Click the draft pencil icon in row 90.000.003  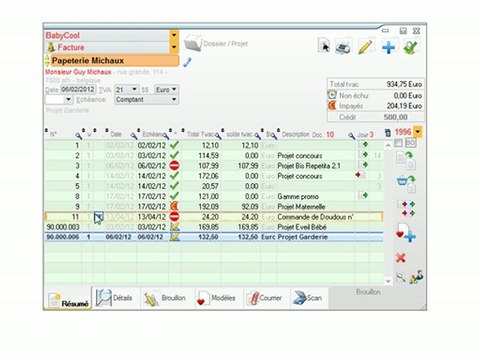(174, 227)
